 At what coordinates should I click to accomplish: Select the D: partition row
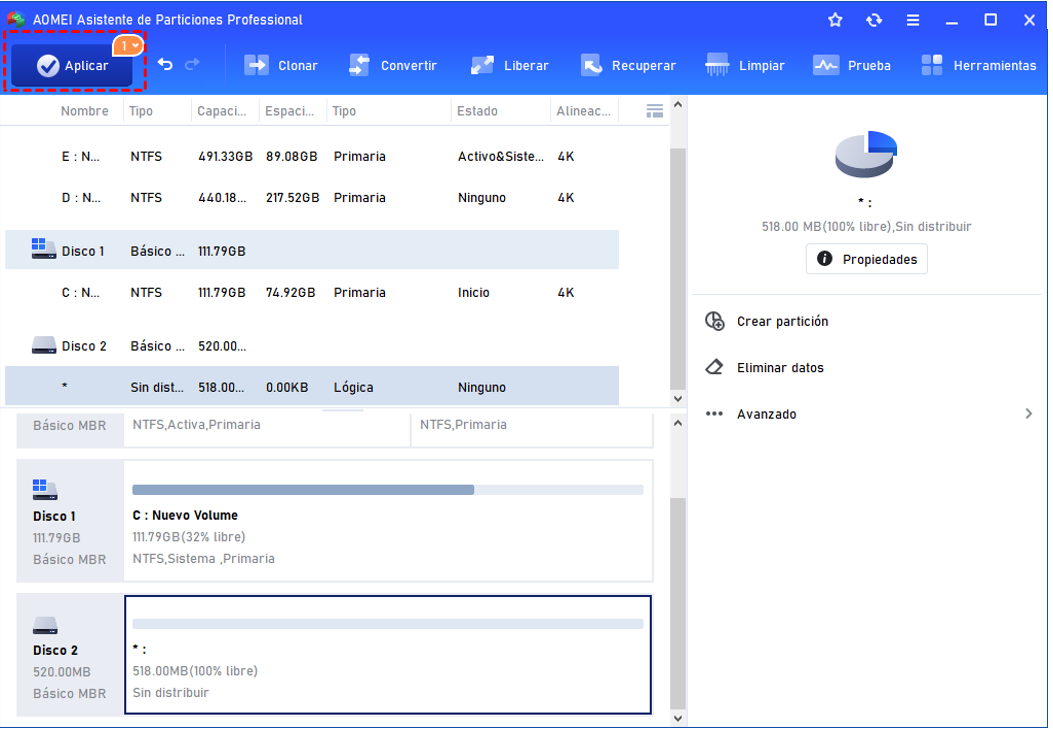[x=312, y=197]
